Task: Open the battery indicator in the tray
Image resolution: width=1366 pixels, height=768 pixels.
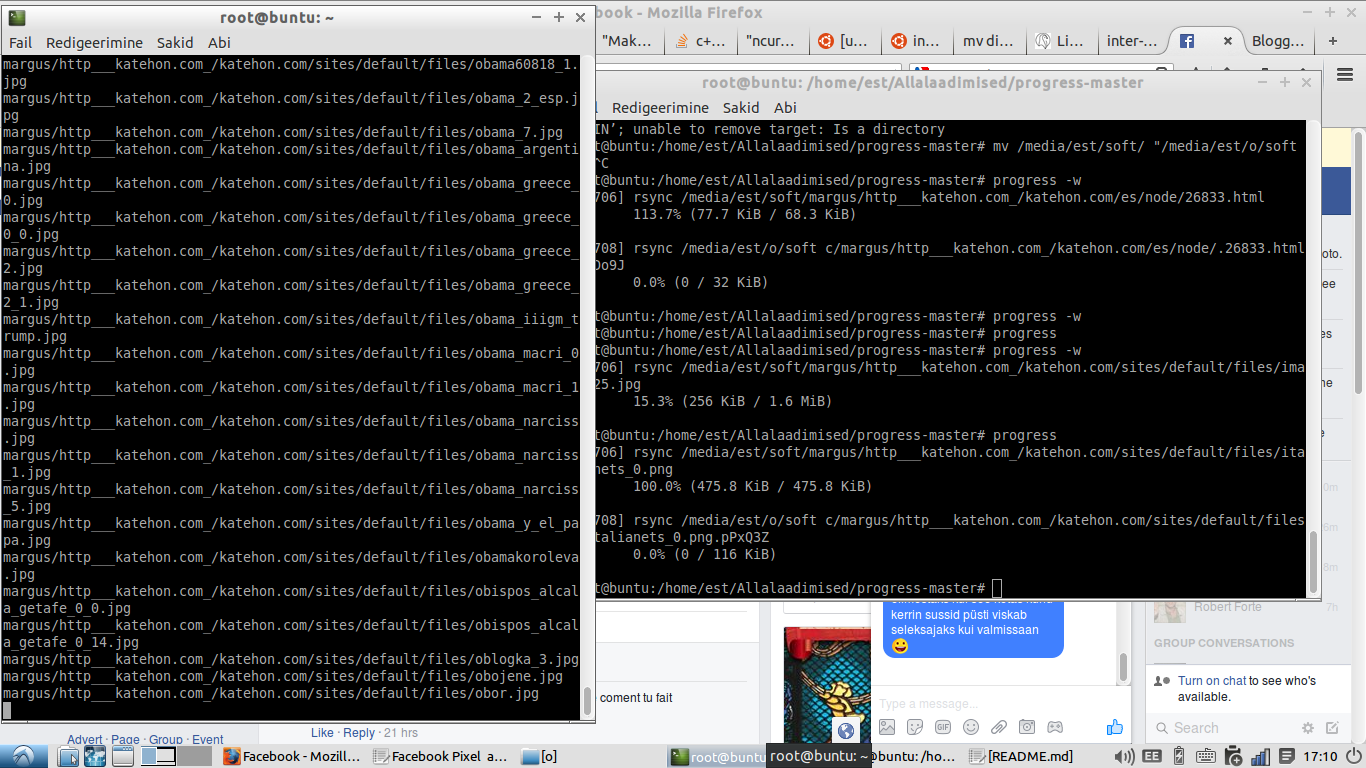Action: click(x=1178, y=756)
